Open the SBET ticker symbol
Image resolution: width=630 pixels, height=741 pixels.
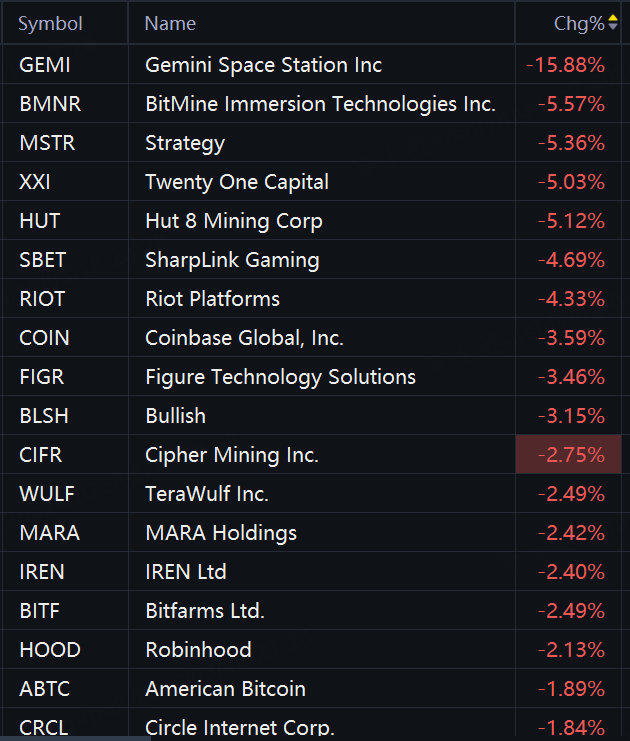pos(43,260)
